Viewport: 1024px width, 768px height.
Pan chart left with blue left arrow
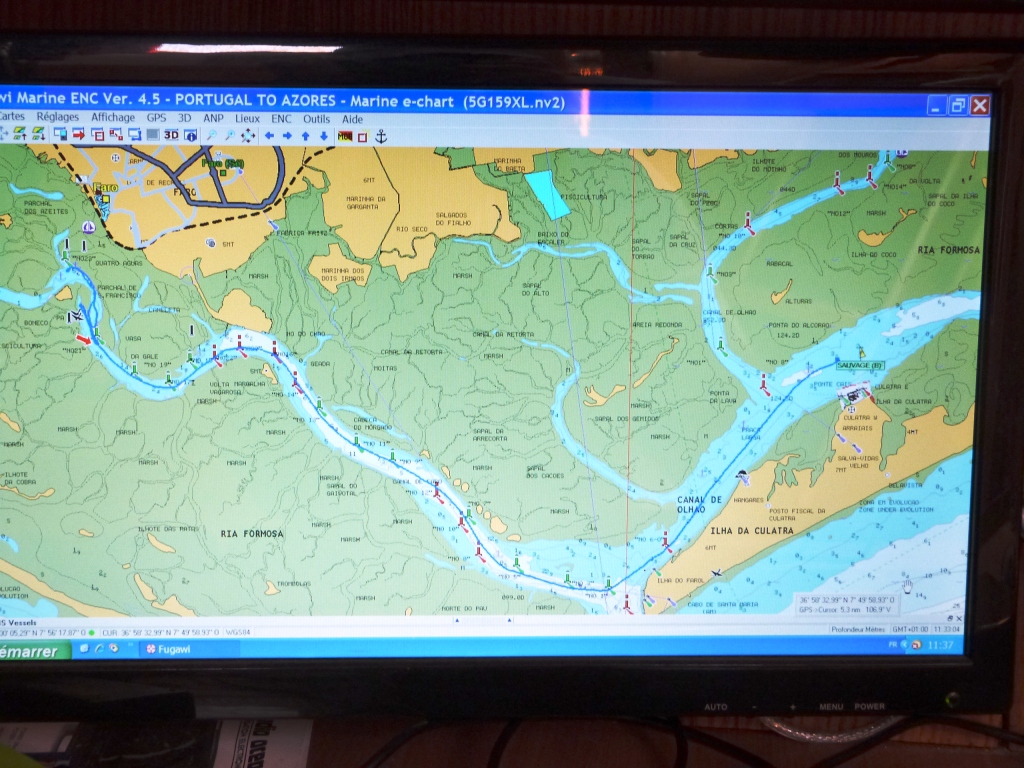[269, 136]
